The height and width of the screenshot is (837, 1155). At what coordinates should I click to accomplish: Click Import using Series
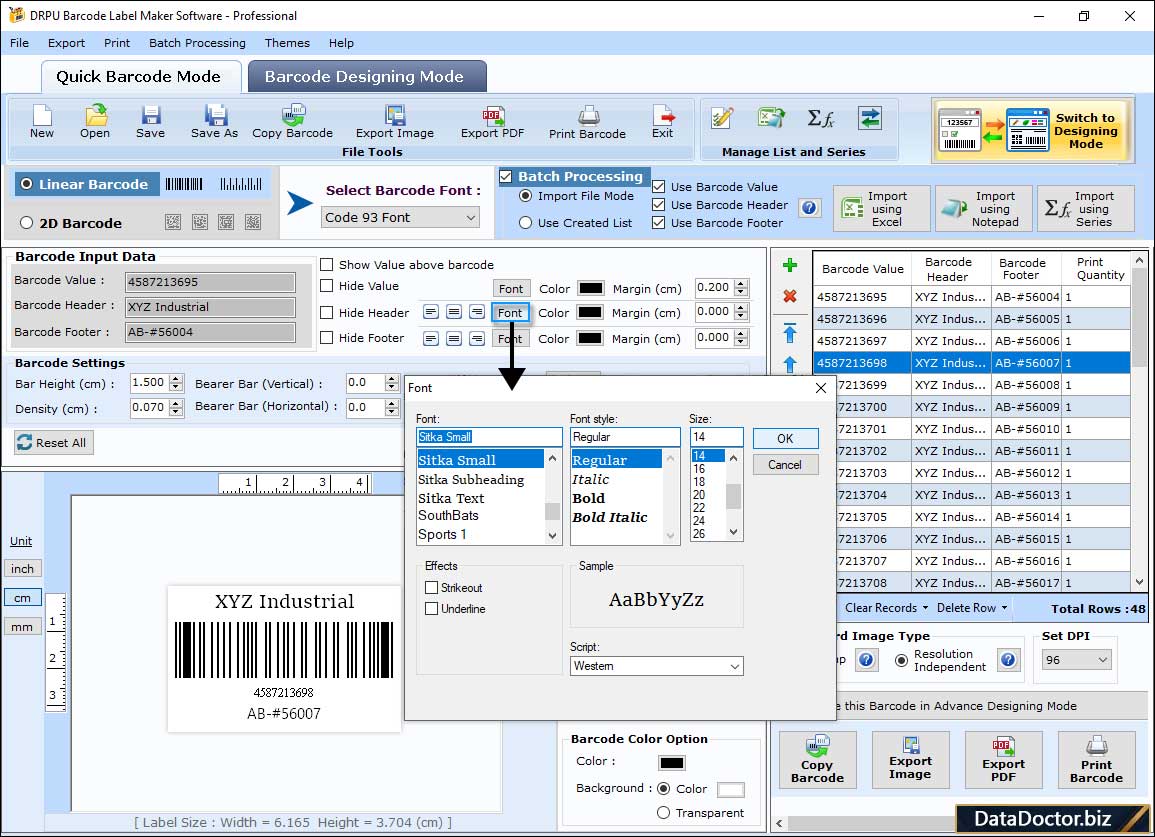coord(1086,209)
